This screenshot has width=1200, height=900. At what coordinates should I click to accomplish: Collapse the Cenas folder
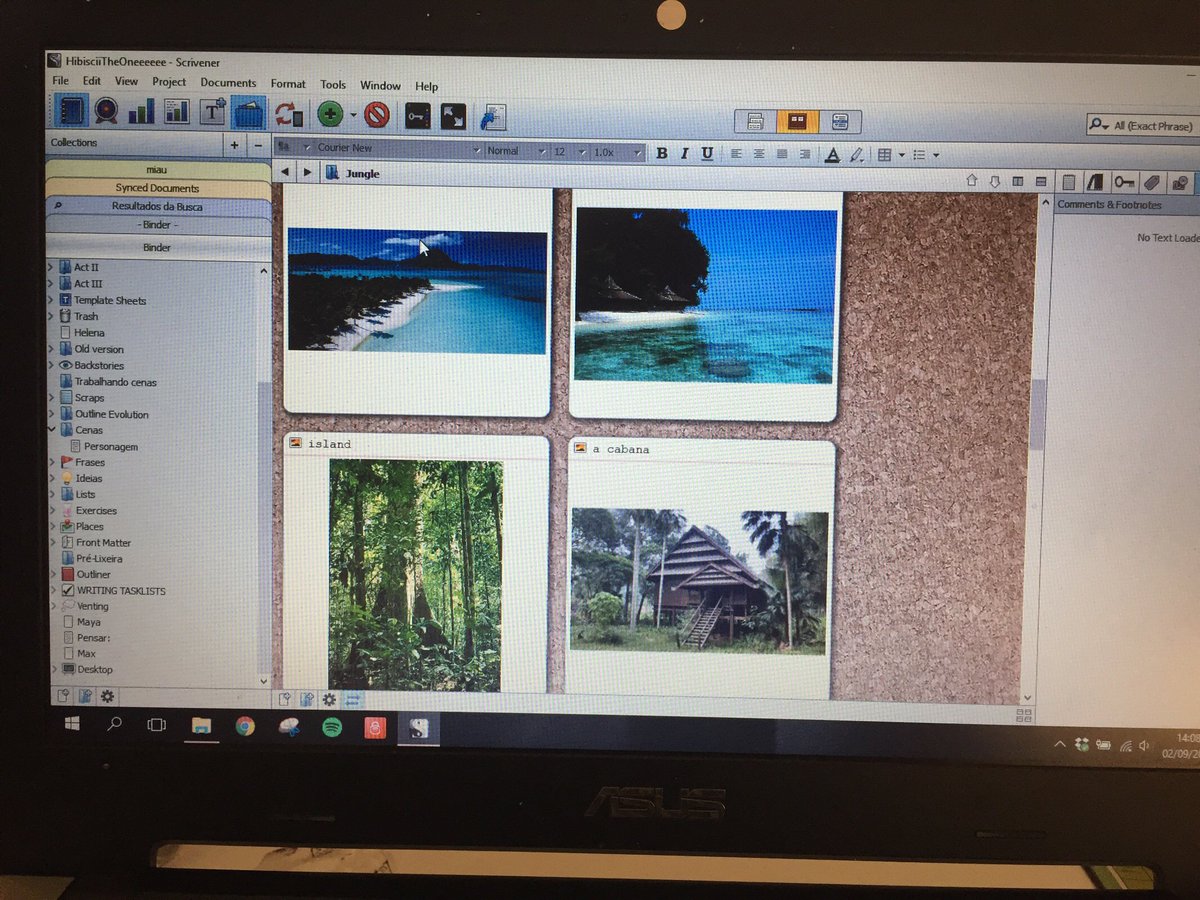(x=53, y=430)
